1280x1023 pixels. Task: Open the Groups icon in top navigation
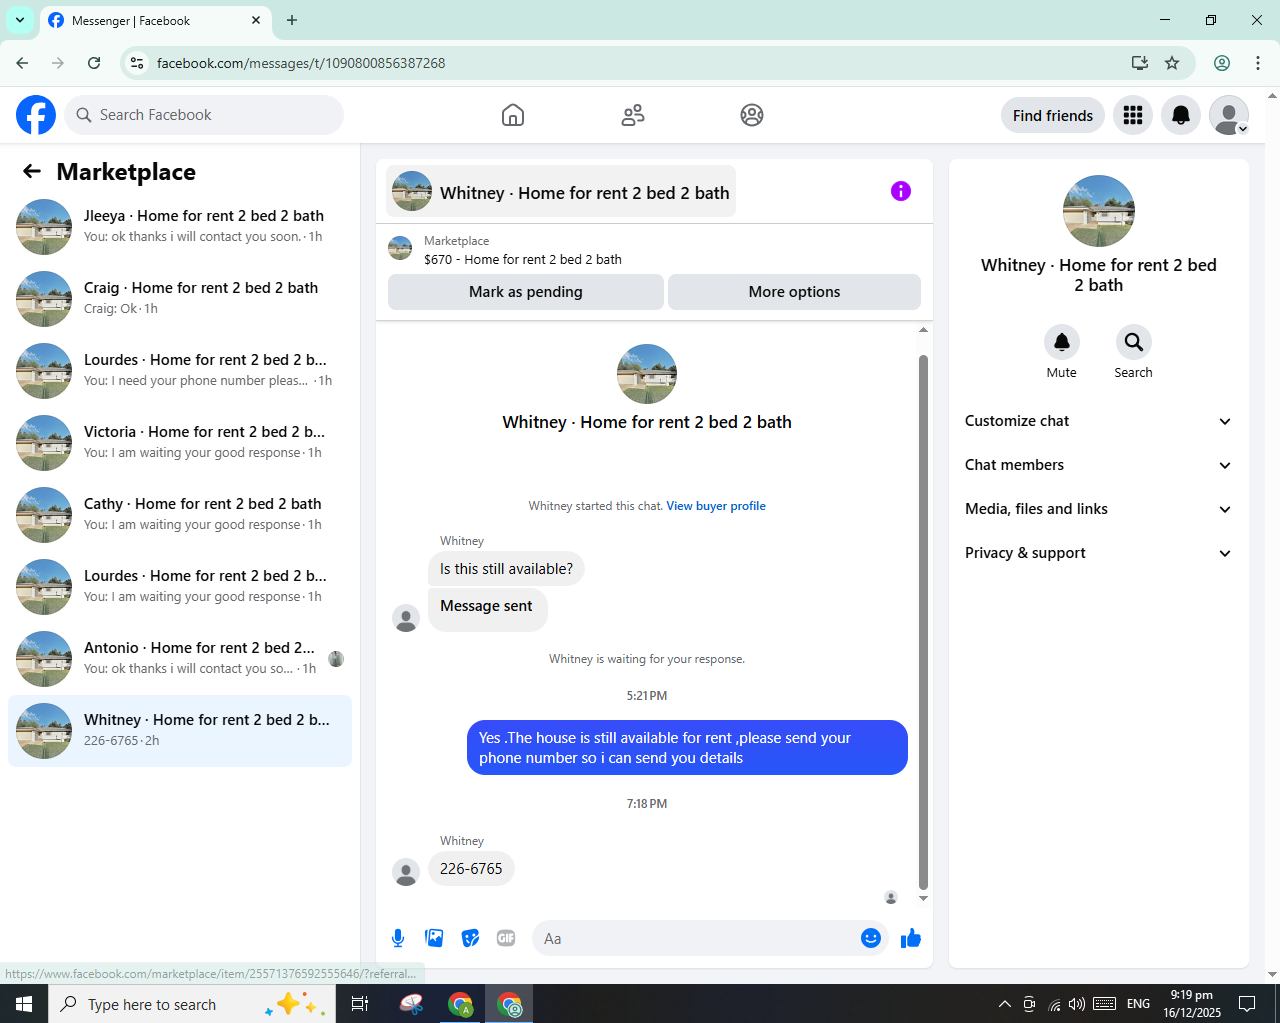pos(752,115)
